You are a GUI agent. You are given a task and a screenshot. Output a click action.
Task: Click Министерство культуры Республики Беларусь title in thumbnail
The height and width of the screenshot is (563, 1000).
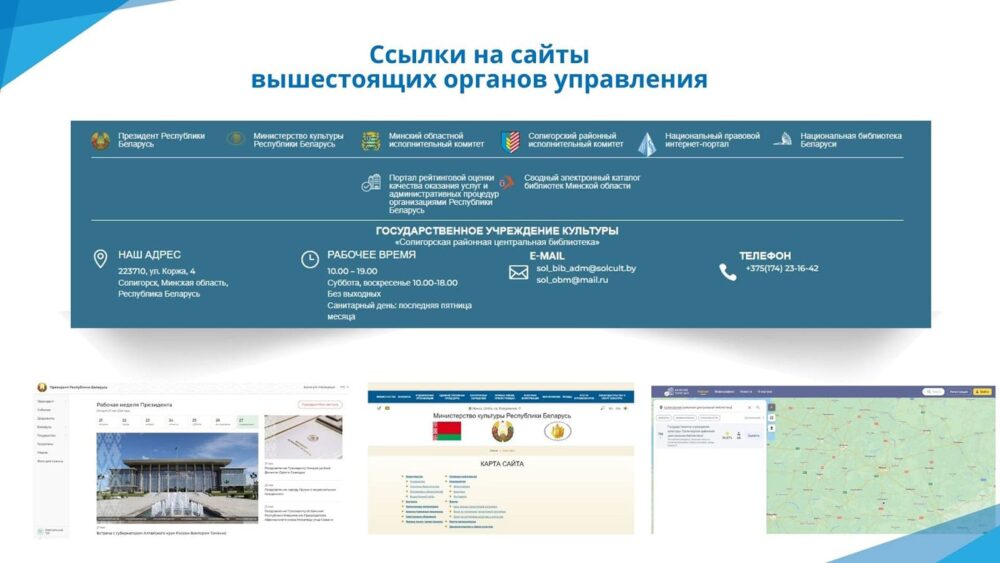click(x=502, y=416)
